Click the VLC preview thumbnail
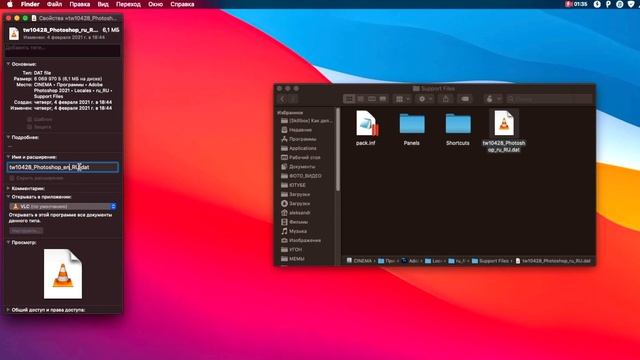This screenshot has height=360, width=640. (x=63, y=274)
